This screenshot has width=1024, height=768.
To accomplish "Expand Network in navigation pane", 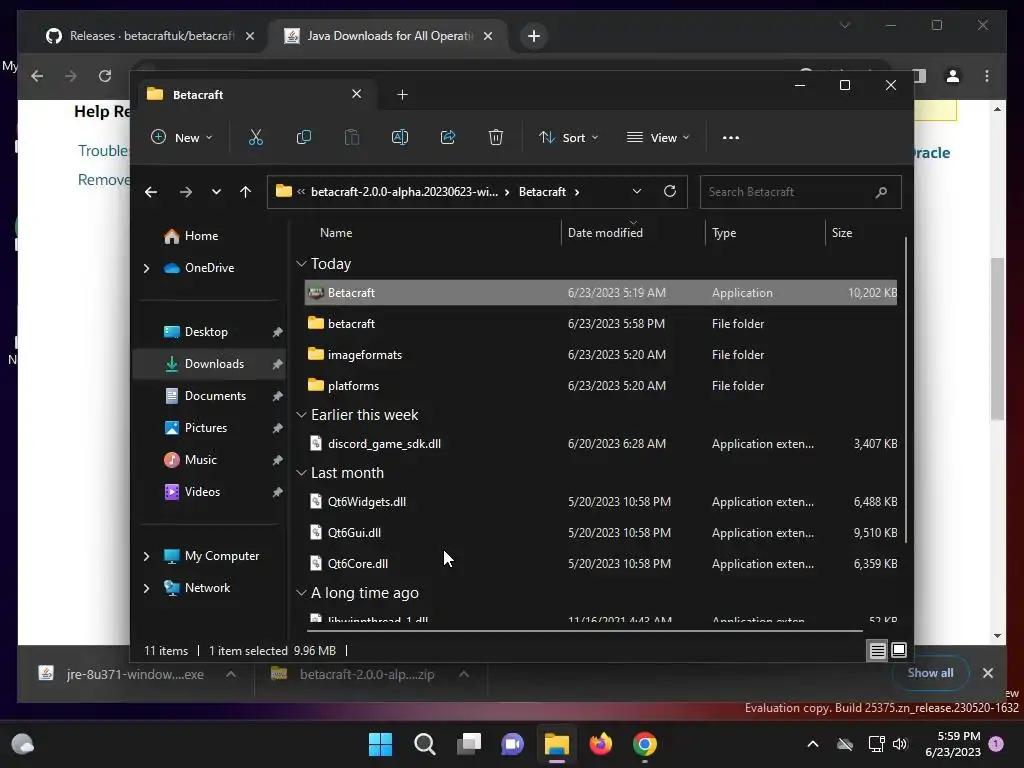I will pyautogui.click(x=146, y=588).
